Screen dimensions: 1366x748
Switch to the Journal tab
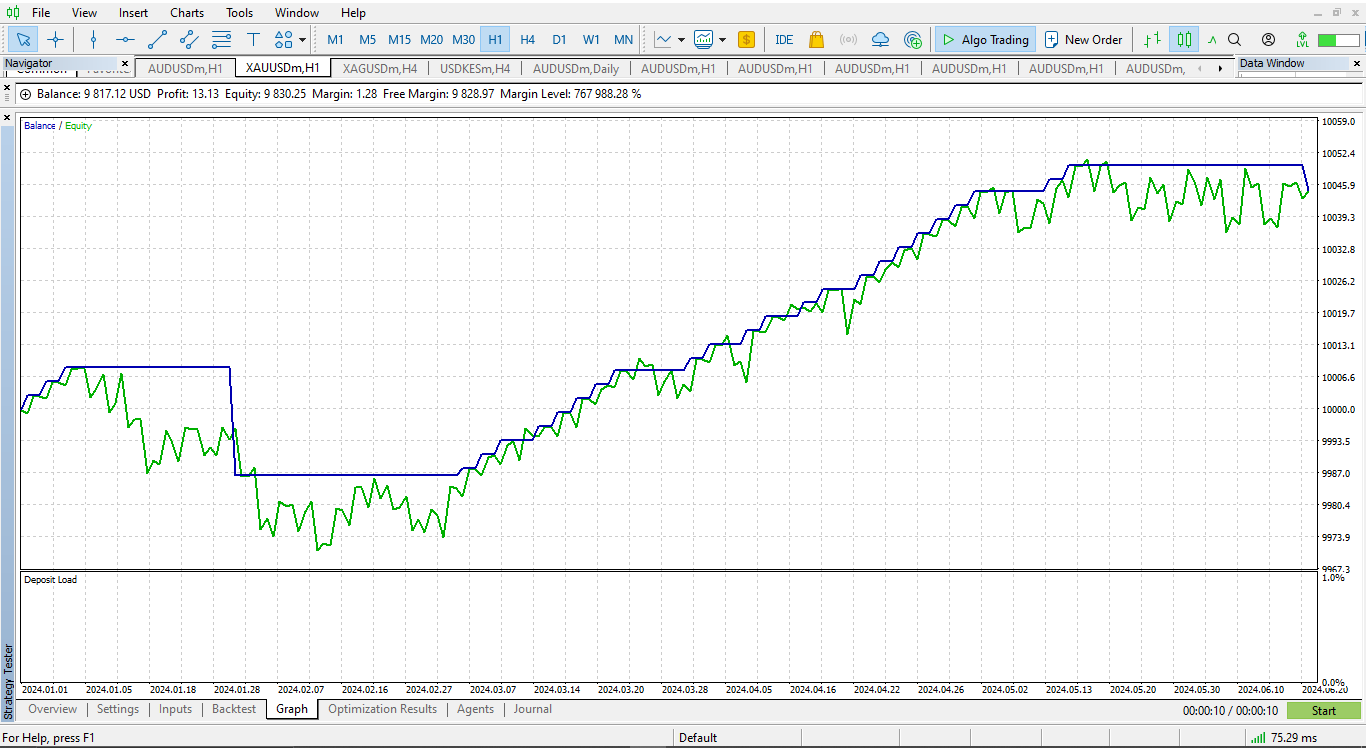532,709
